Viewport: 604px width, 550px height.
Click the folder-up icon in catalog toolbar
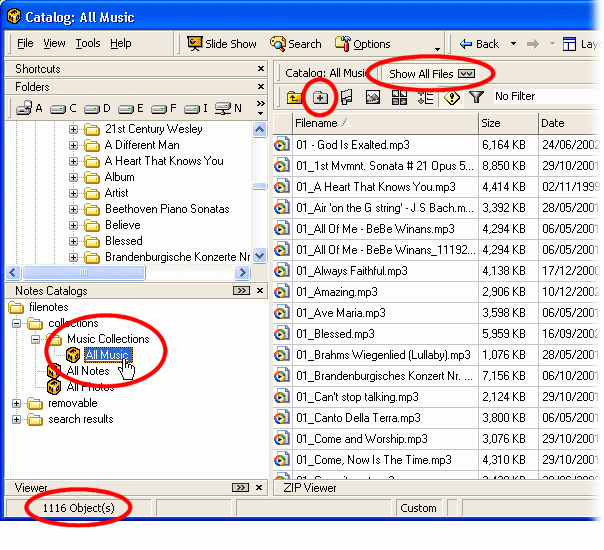point(295,97)
